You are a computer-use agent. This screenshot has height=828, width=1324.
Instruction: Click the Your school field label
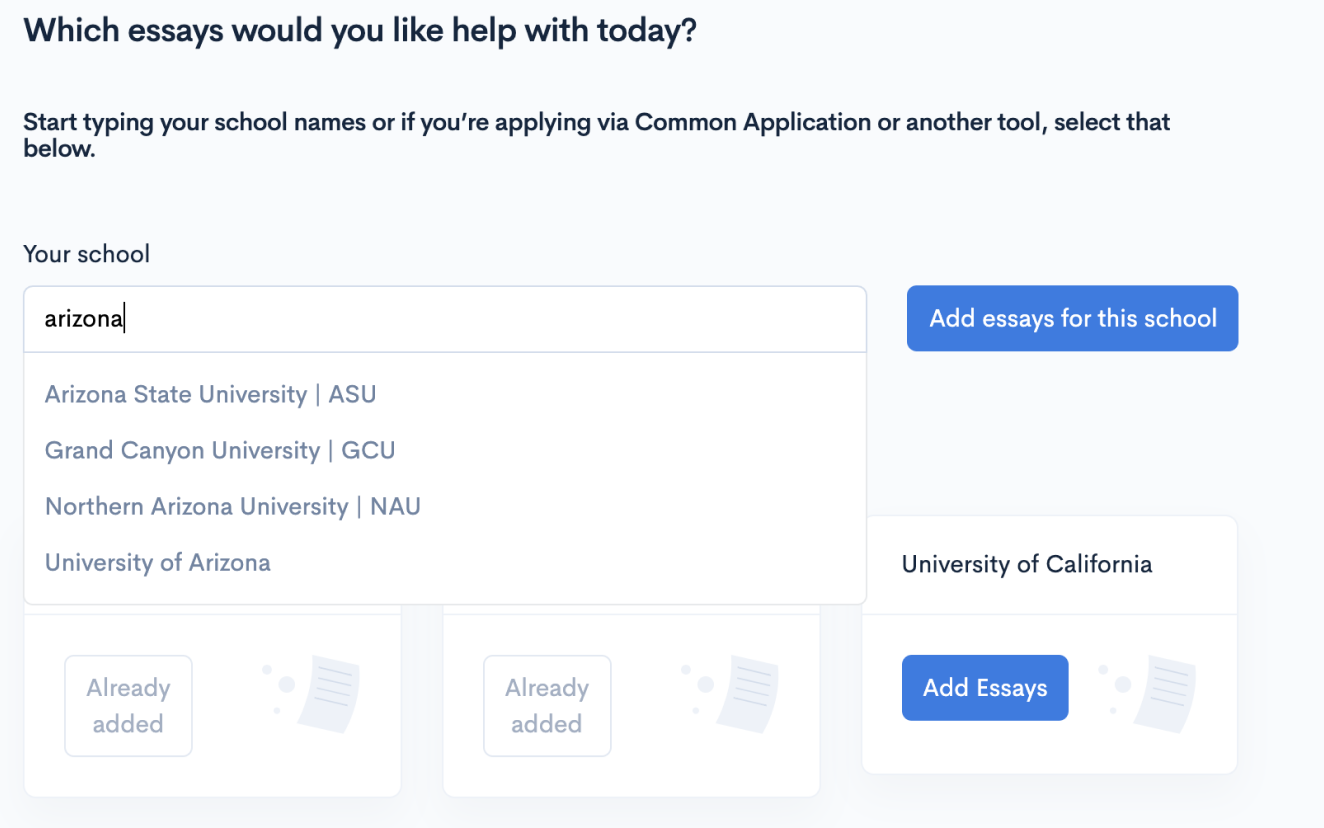click(x=86, y=254)
